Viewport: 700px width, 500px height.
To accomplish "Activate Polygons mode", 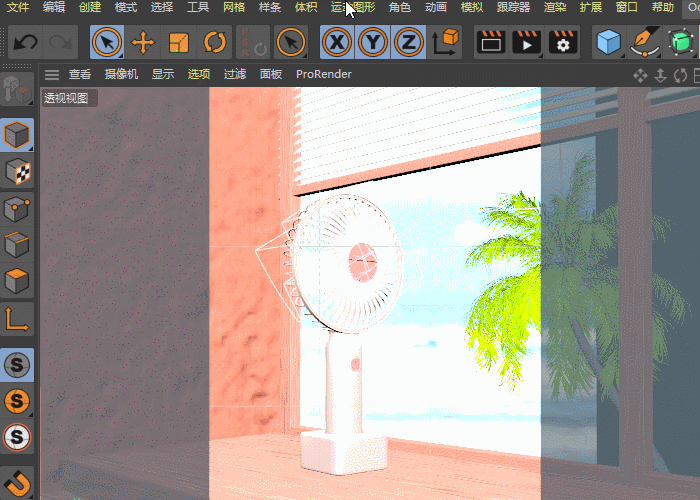I will [x=17, y=281].
